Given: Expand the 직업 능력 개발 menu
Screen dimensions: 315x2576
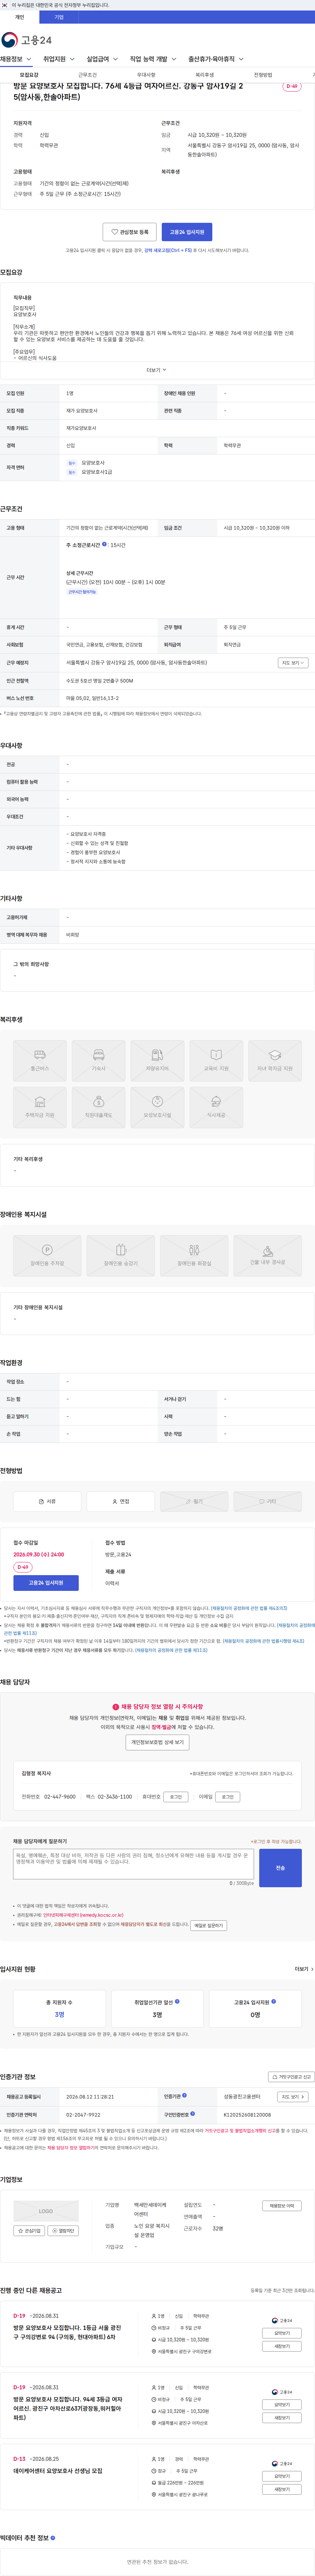Looking at the screenshot, I should pos(153,59).
